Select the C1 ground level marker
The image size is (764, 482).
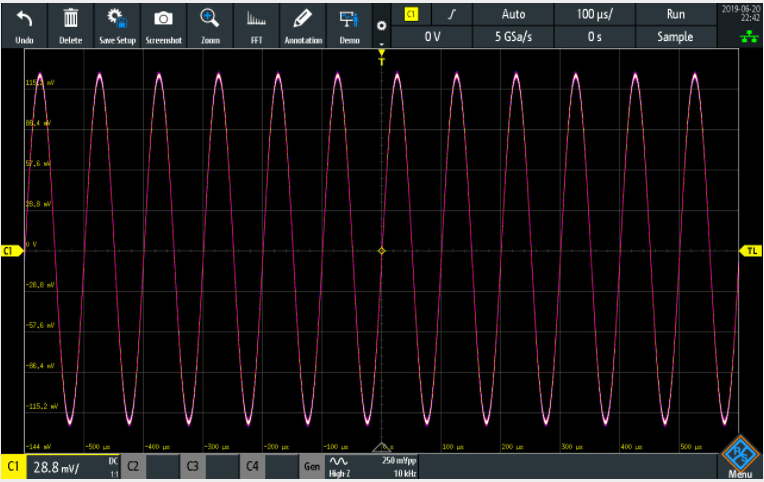point(12,251)
